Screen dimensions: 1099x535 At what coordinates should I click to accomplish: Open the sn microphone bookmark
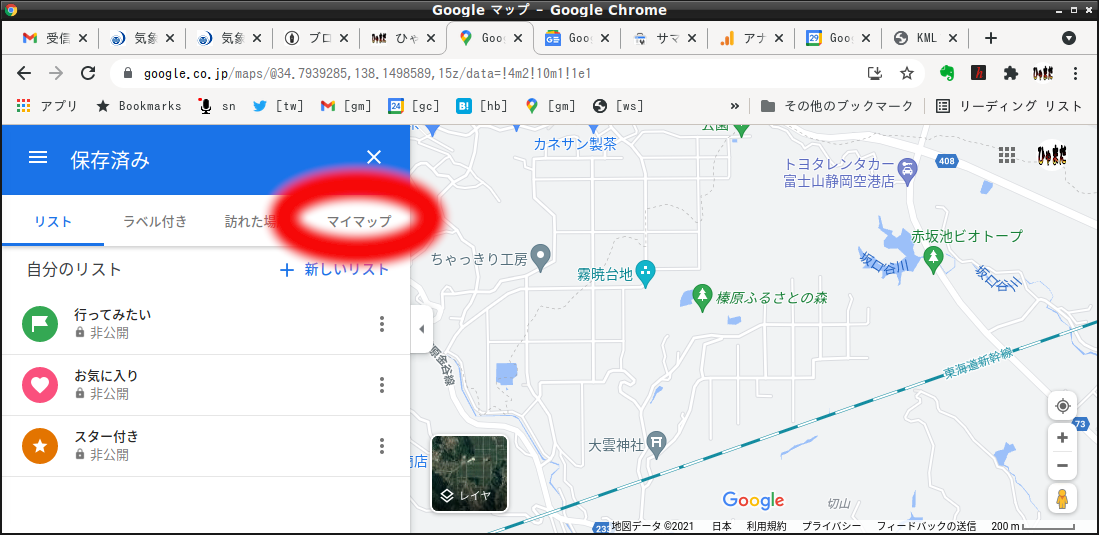click(x=217, y=106)
